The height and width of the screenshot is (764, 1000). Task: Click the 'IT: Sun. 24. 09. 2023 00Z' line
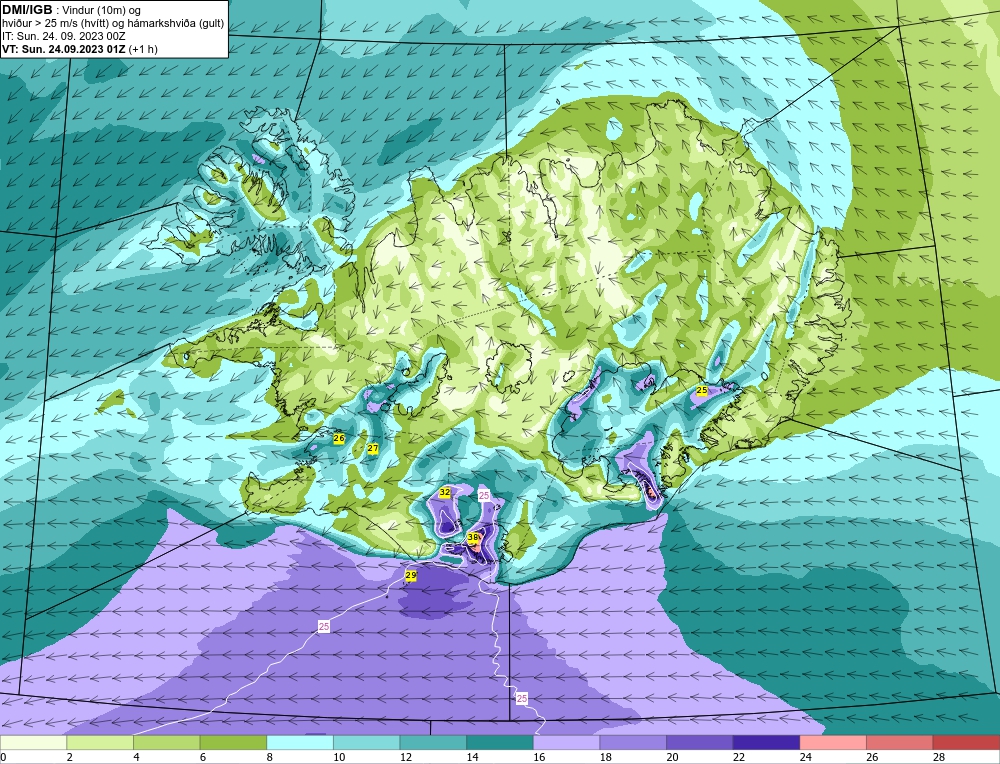63,36
